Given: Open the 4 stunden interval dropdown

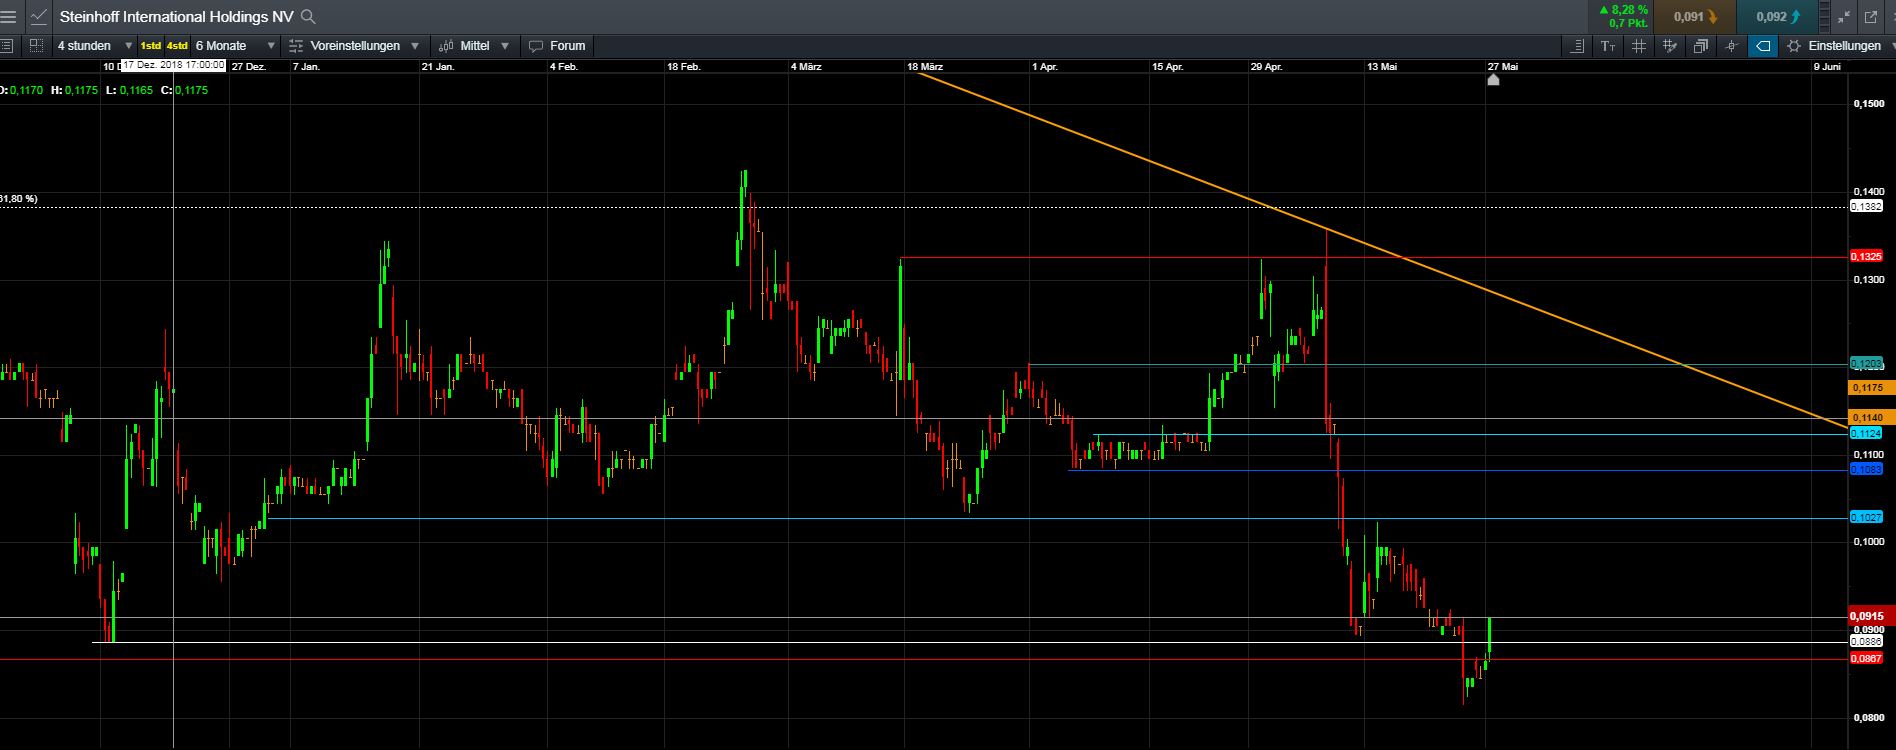Looking at the screenshot, I should point(95,46).
